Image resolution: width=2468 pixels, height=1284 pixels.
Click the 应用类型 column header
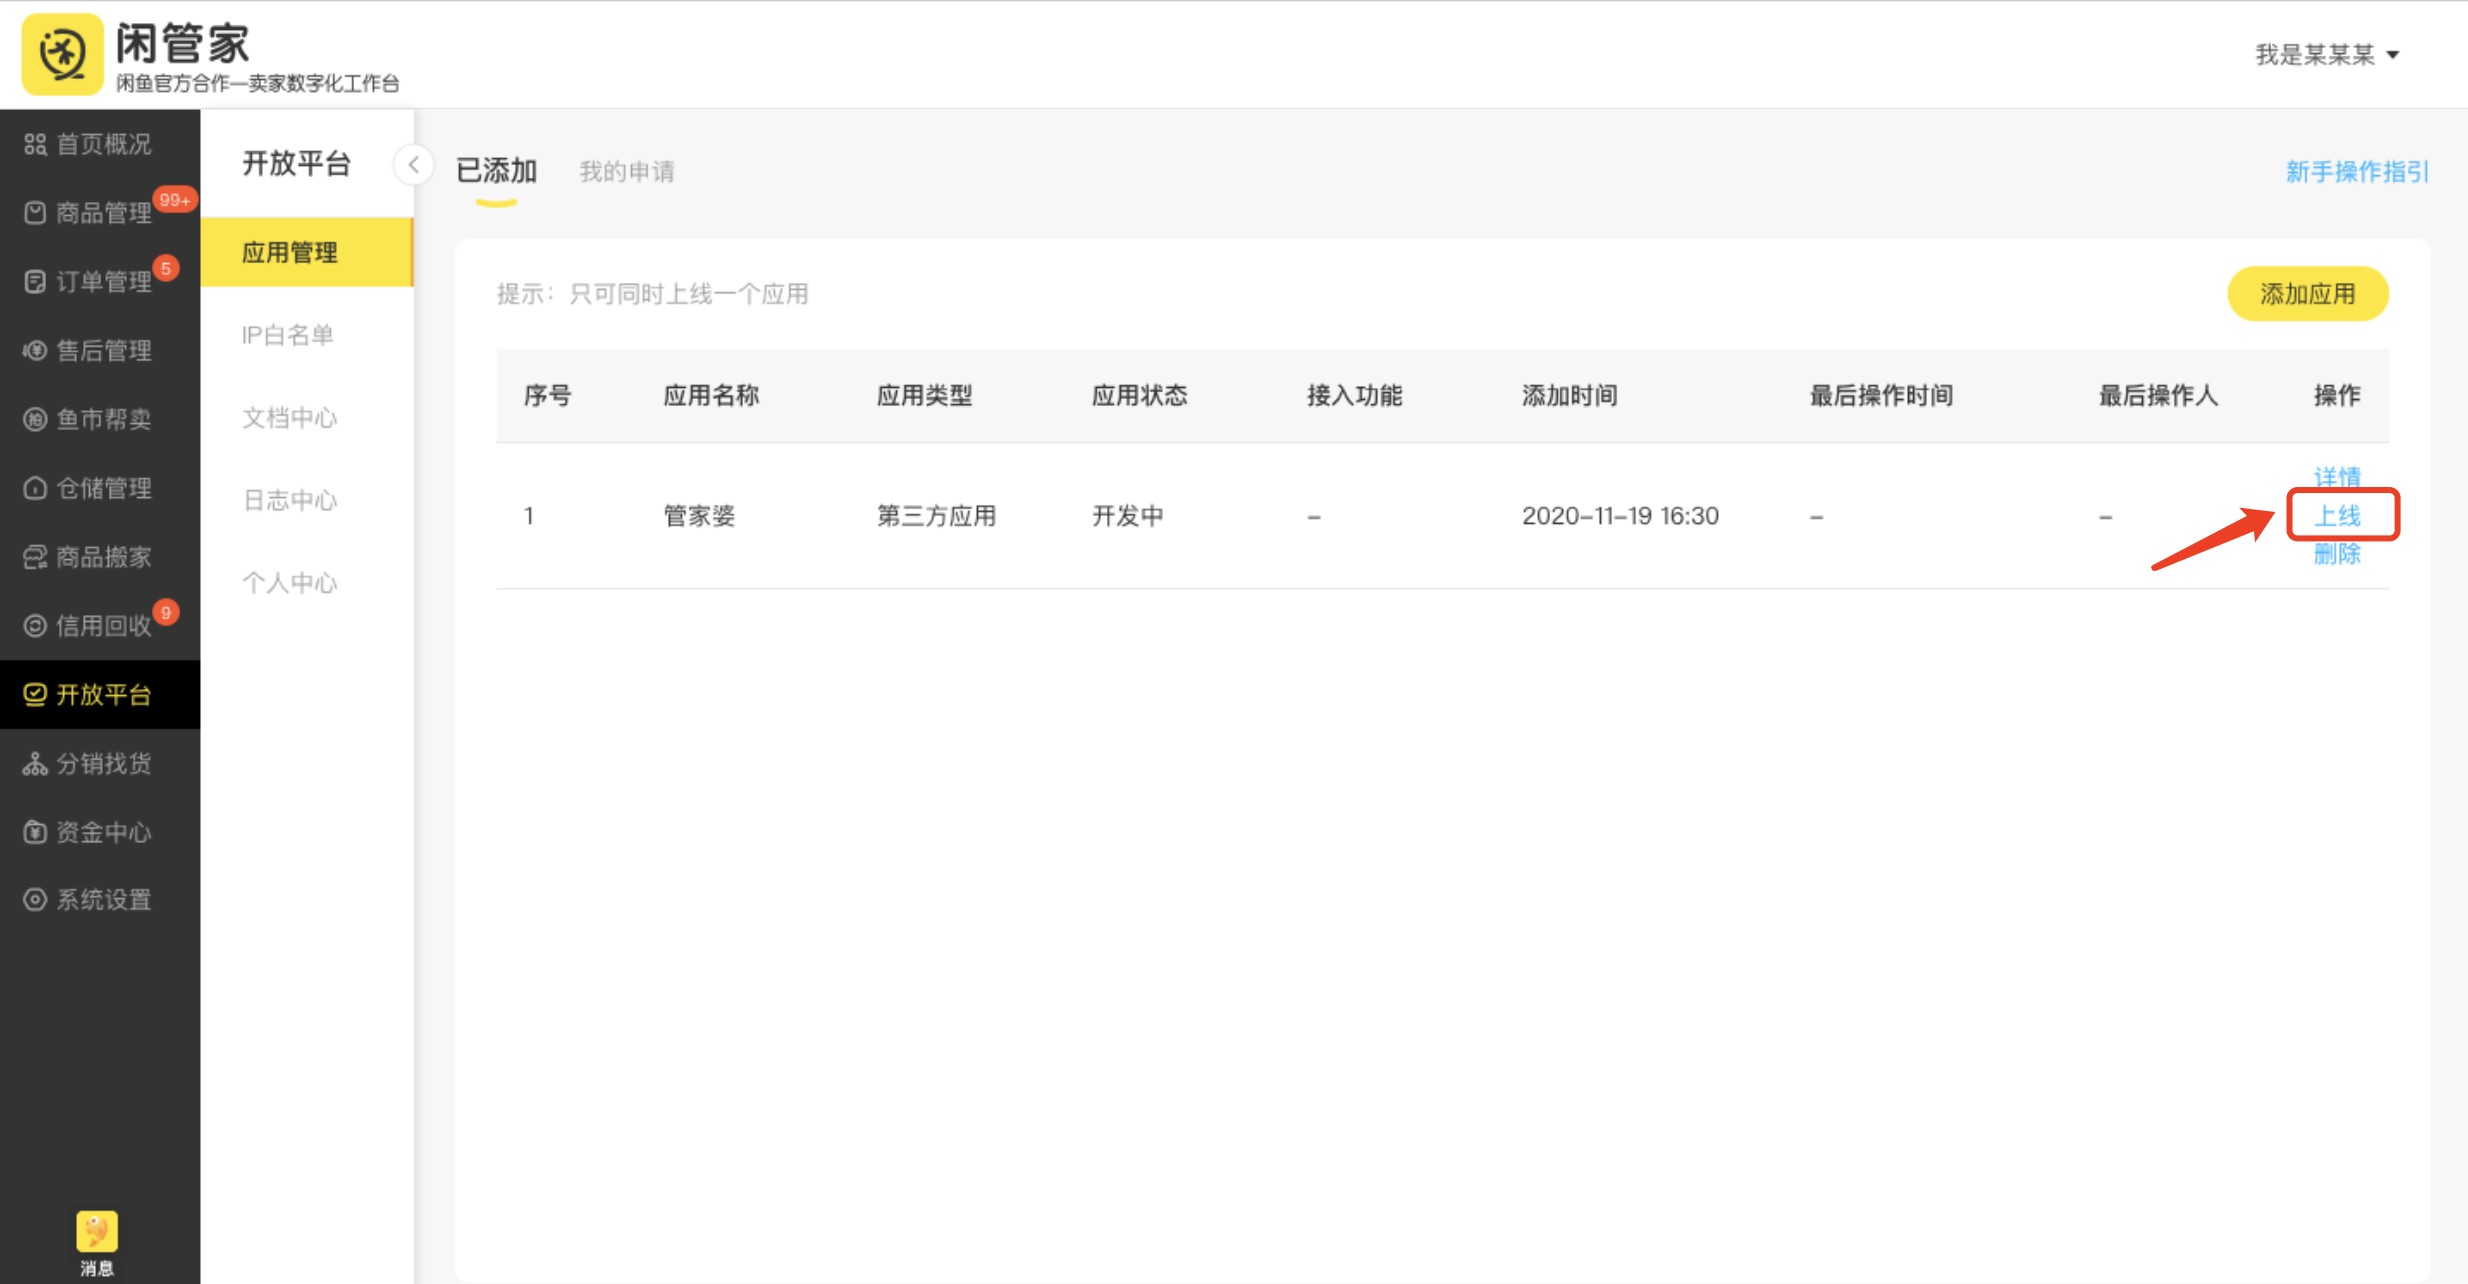coord(924,396)
